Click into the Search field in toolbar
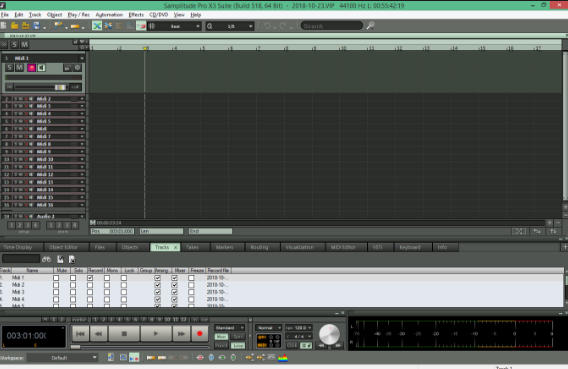This screenshot has width=568, height=369. pyautogui.click(x=331, y=26)
